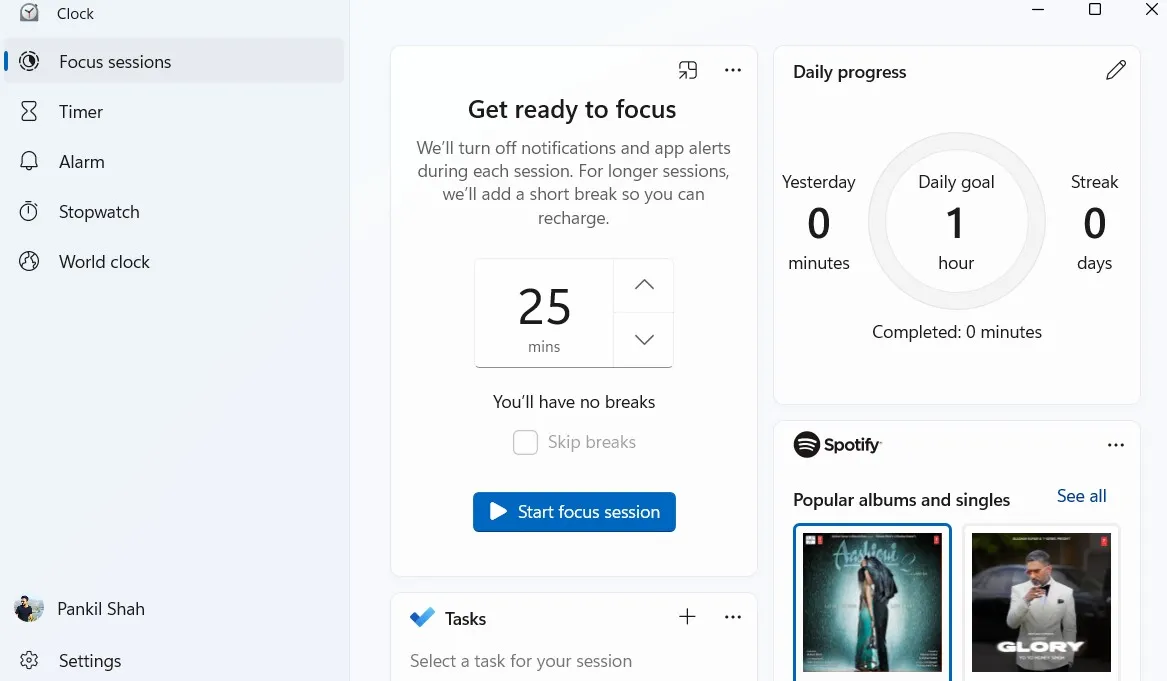
Task: Open the focus session options menu
Action: click(733, 69)
